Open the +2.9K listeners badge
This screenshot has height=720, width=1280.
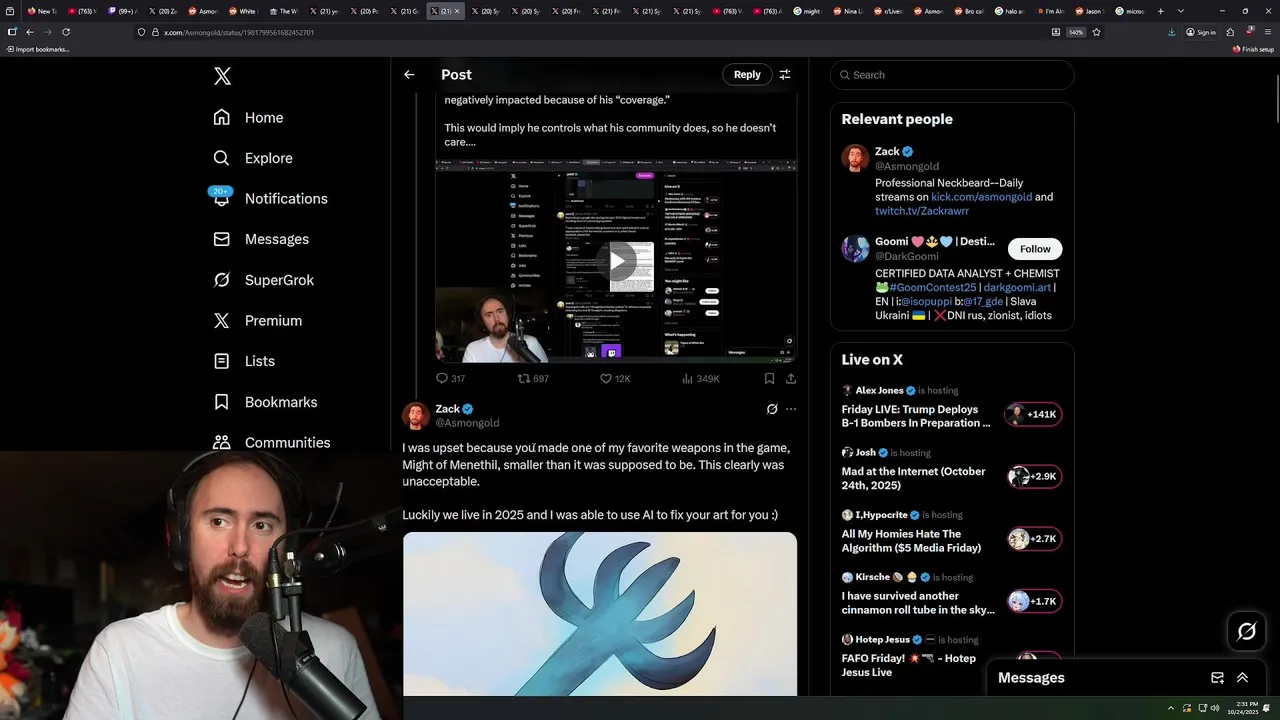[1033, 476]
